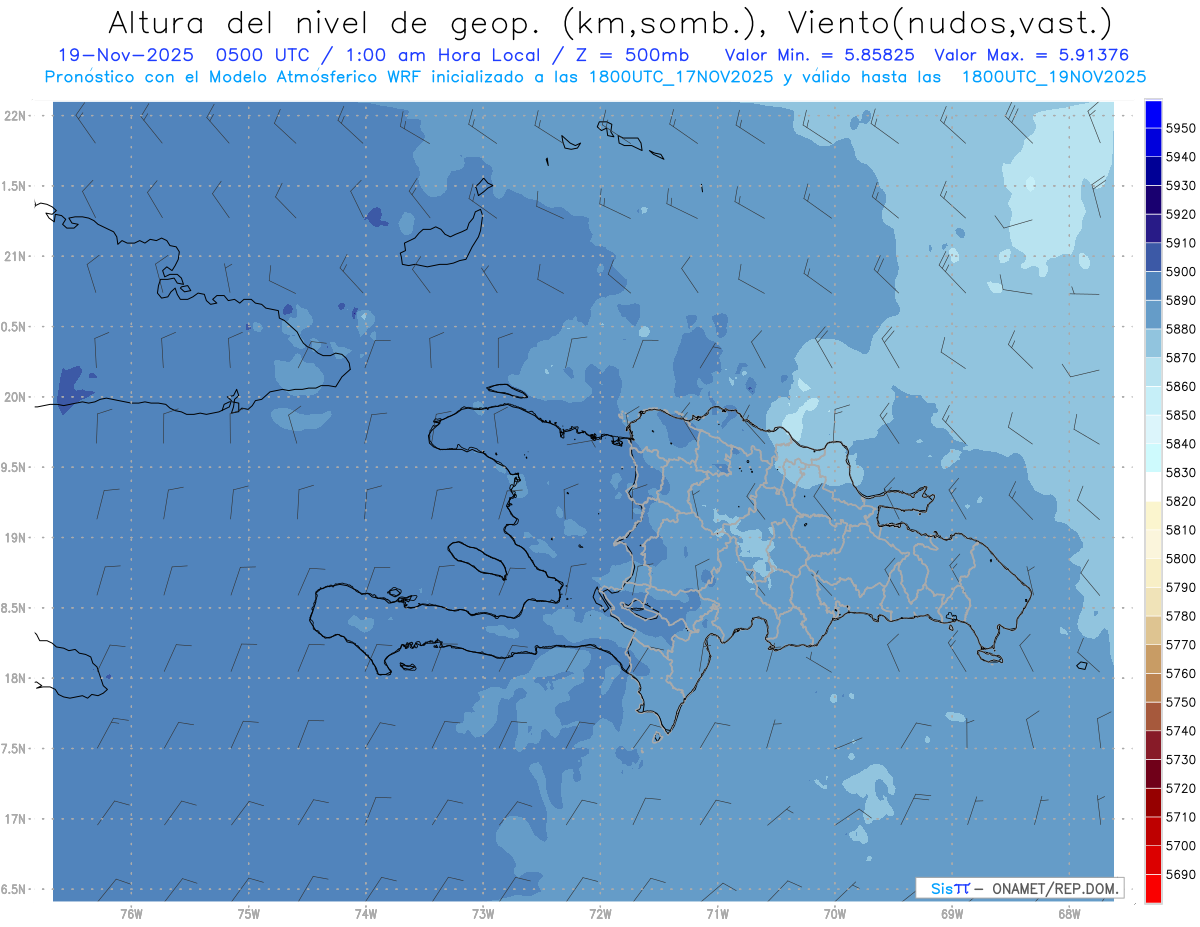Click the '71W' longitude label

(x=718, y=913)
